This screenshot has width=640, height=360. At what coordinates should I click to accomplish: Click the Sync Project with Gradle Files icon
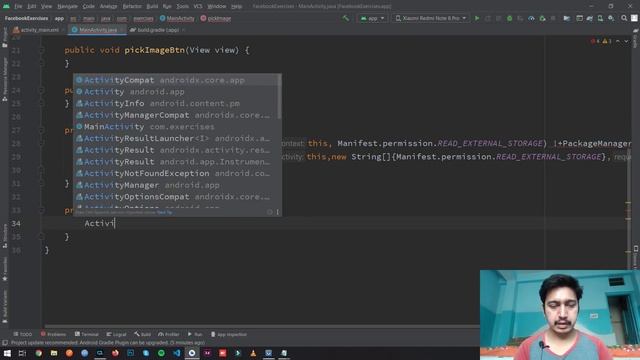click(590, 18)
